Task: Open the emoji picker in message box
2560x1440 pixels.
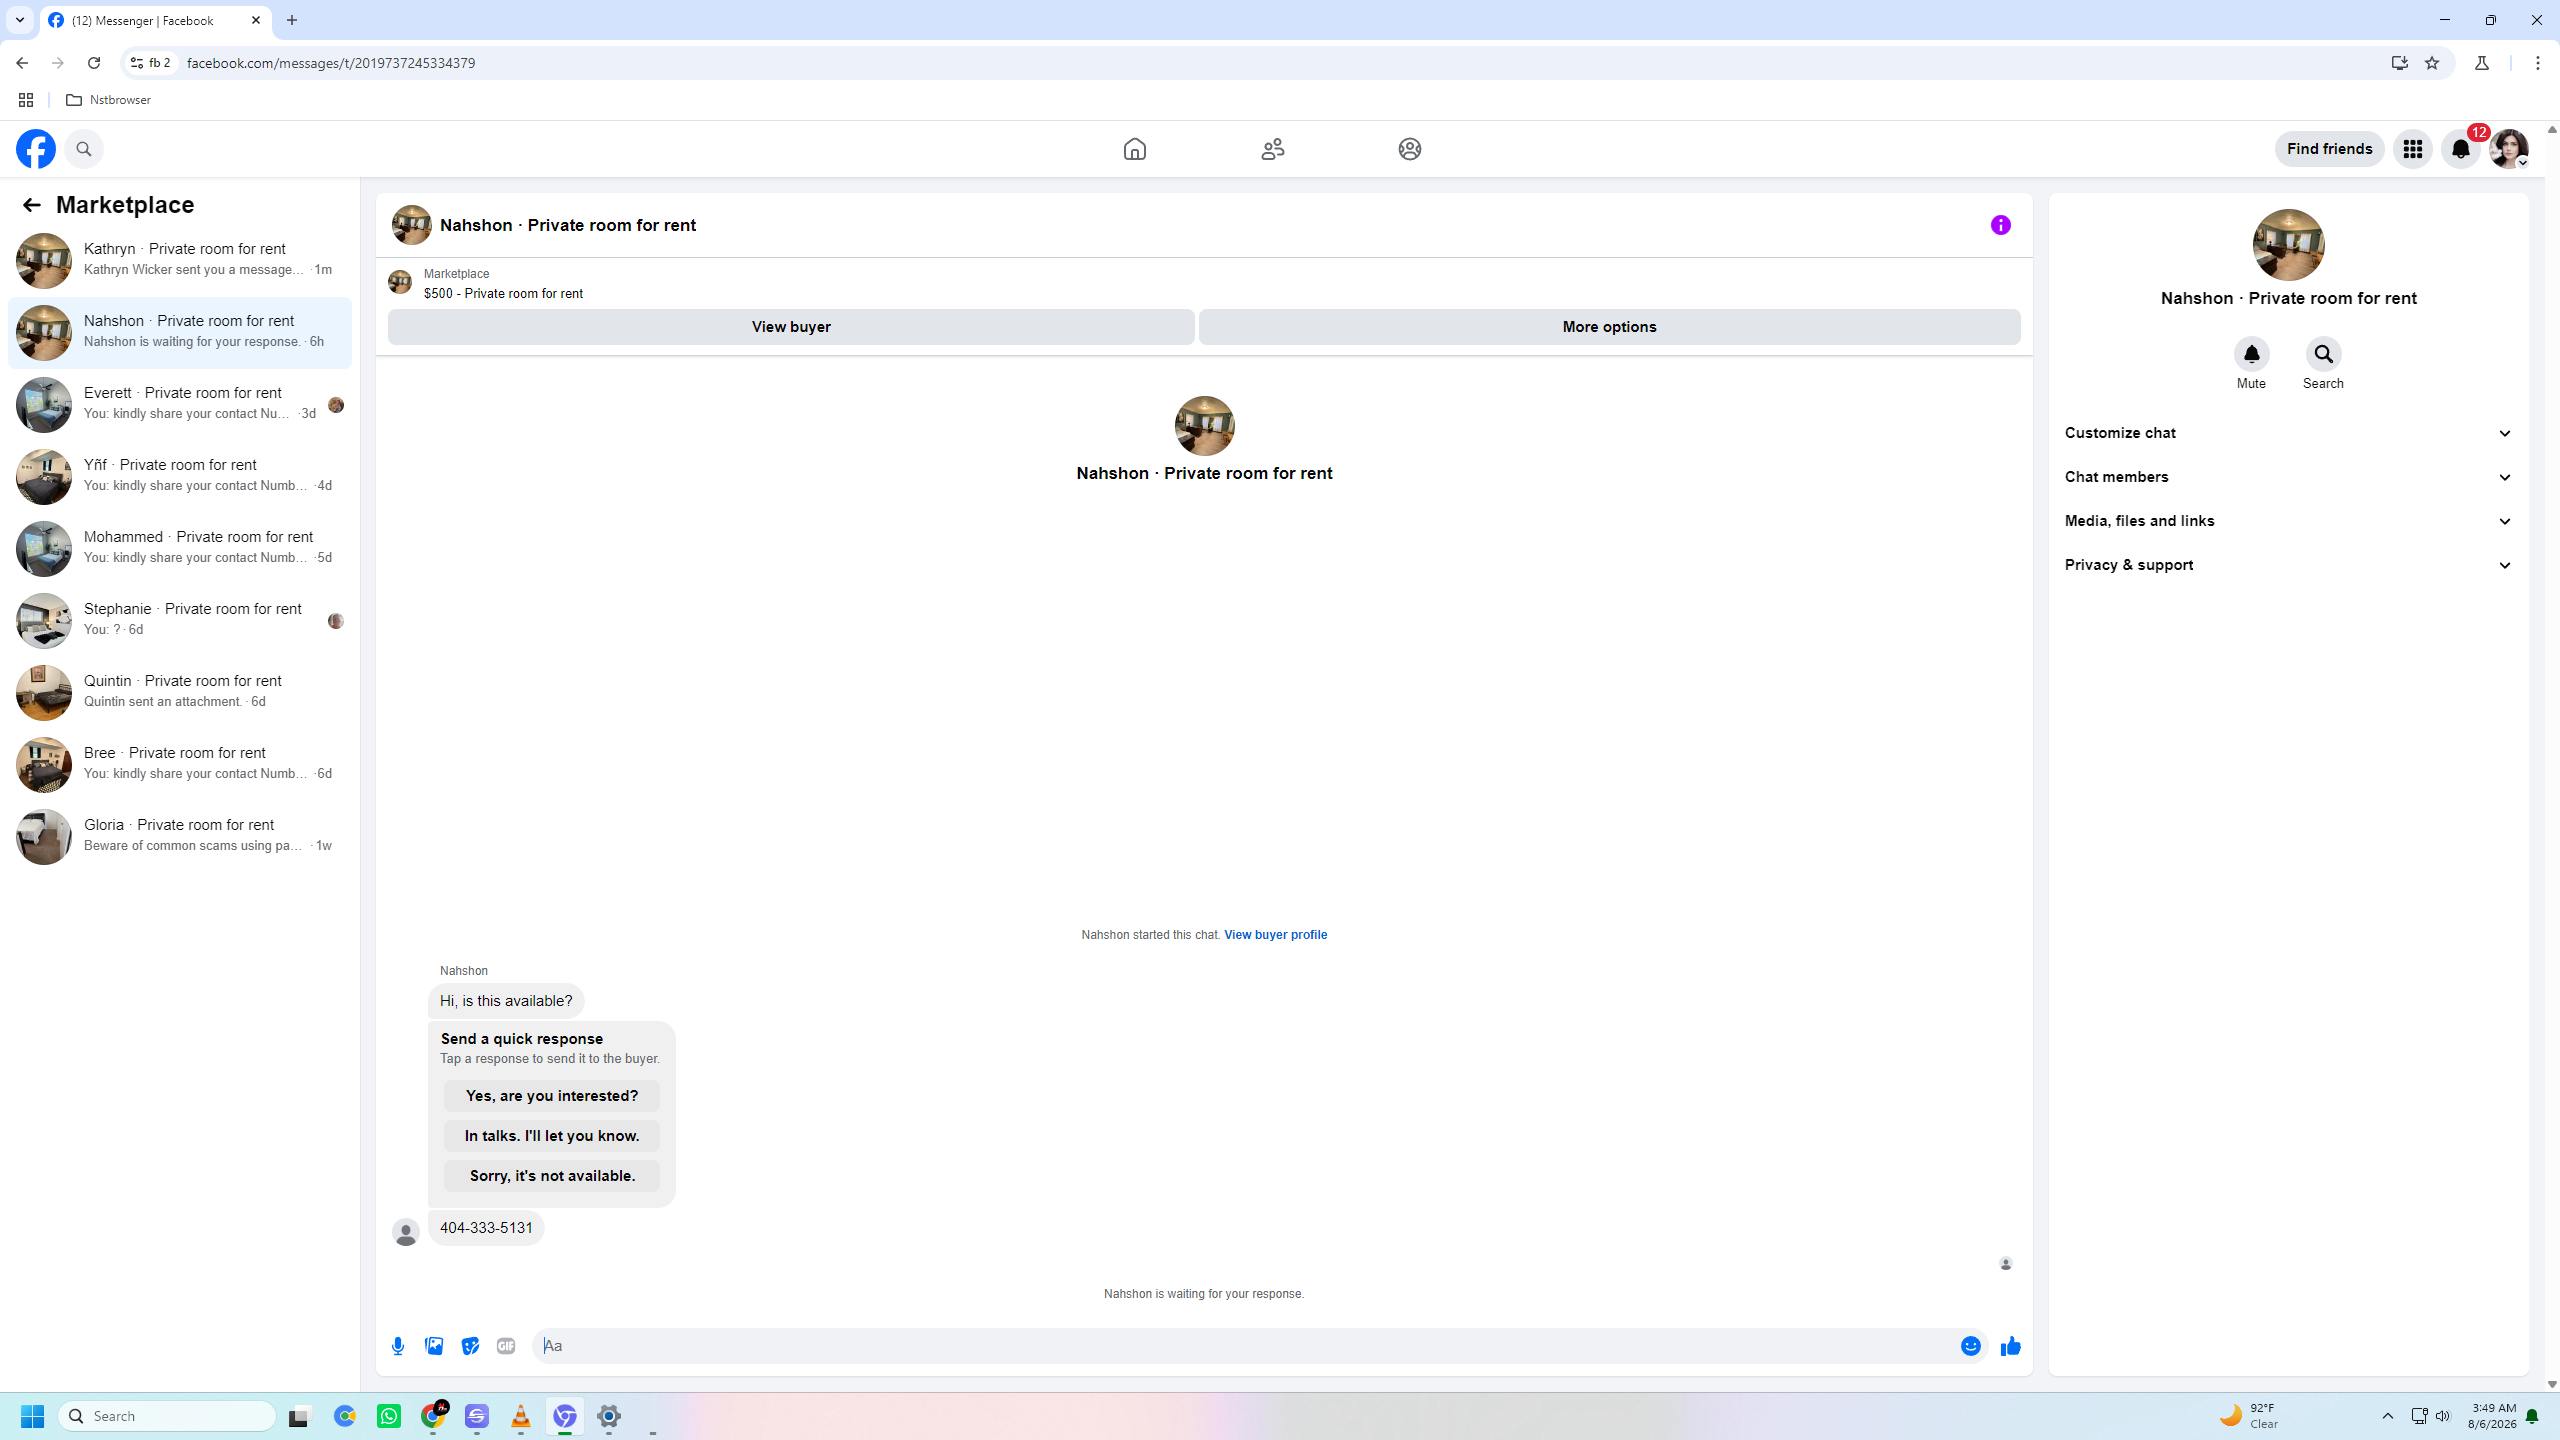Action: click(x=1970, y=1346)
